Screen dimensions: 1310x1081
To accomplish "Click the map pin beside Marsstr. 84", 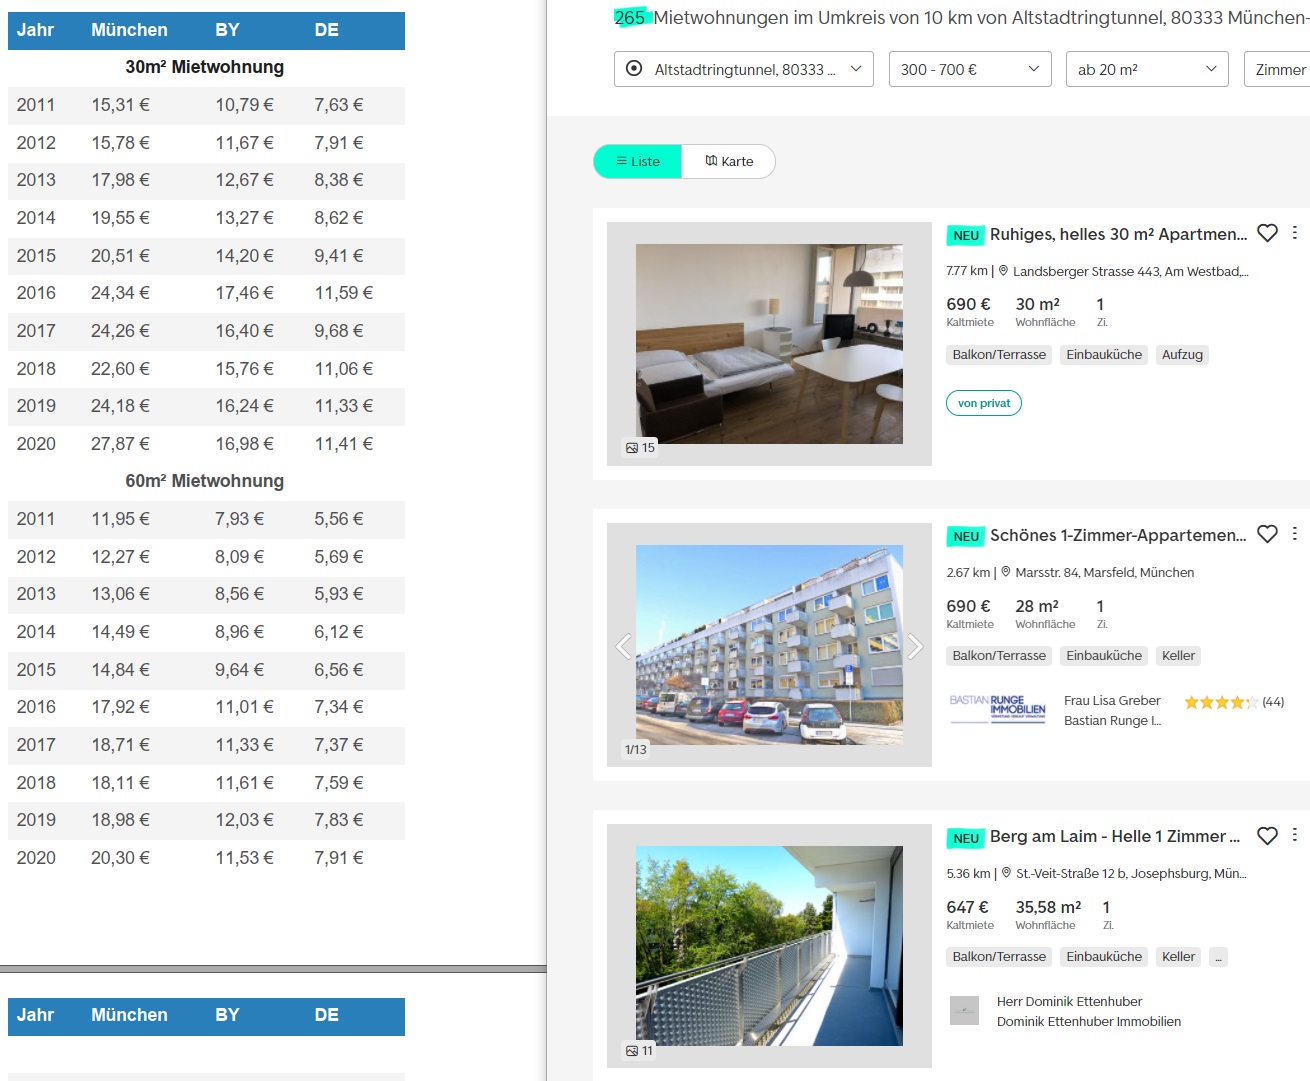I will point(1006,572).
